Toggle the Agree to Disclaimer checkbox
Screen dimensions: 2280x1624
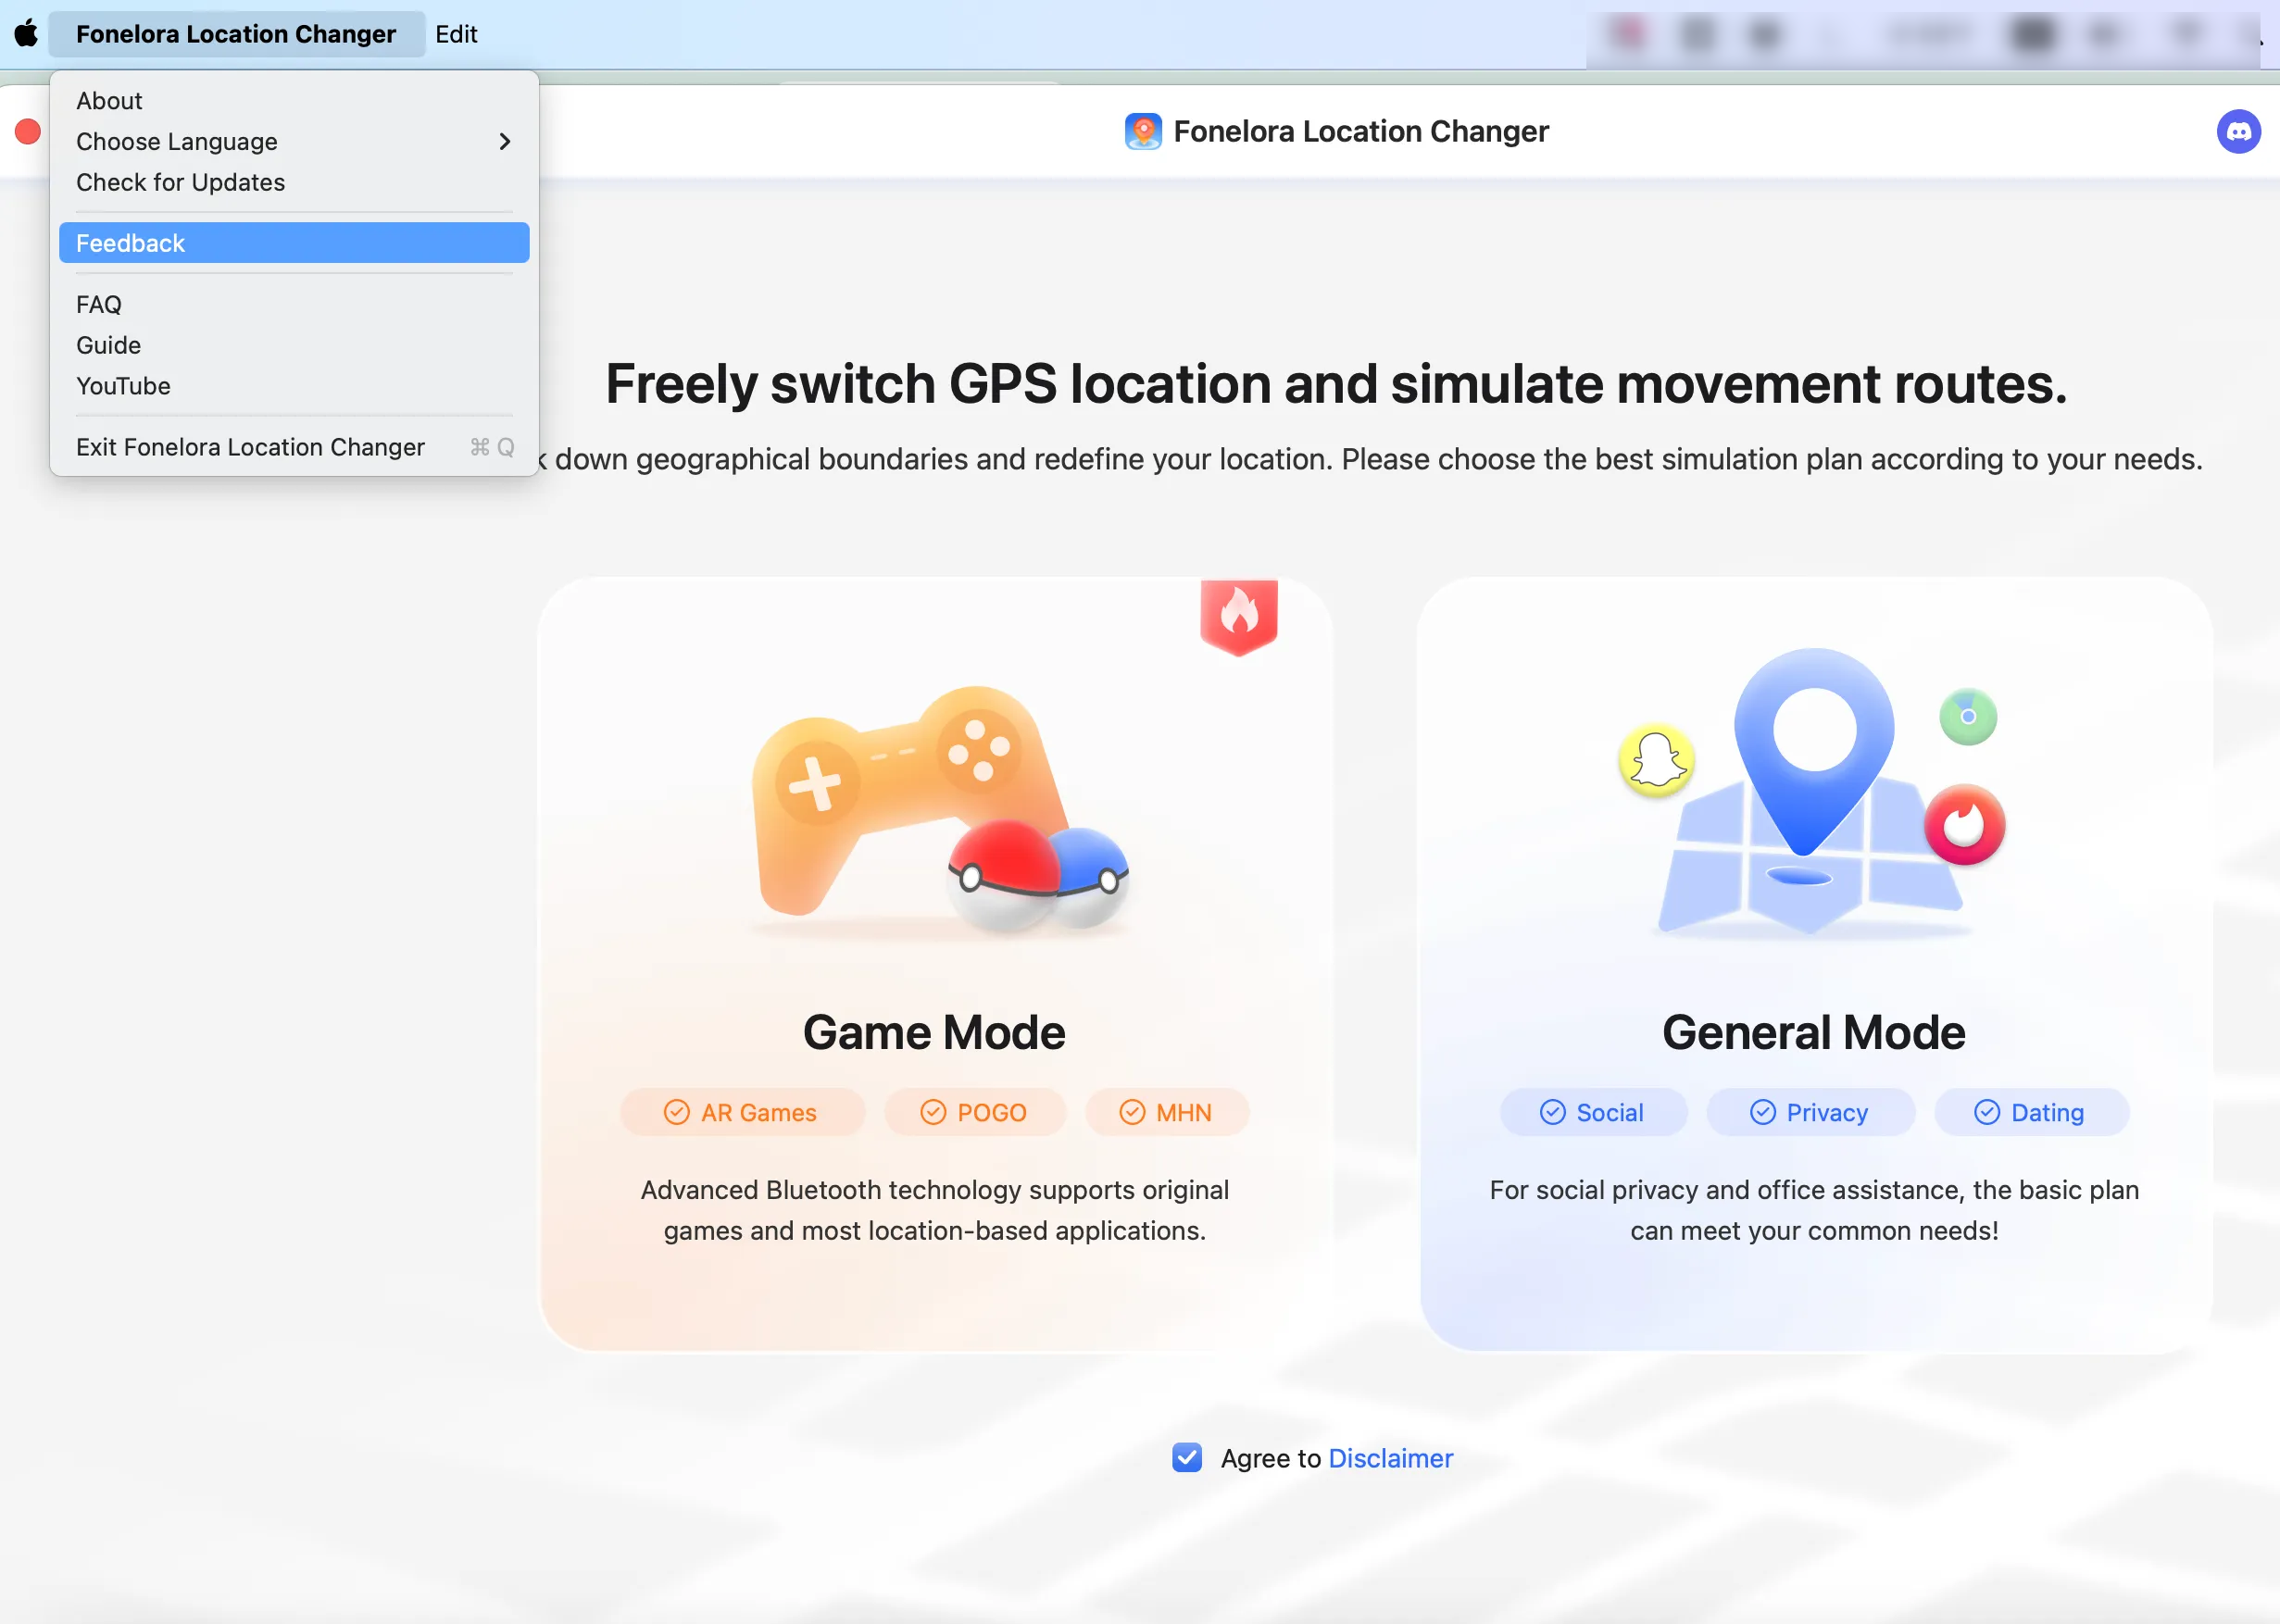pyautogui.click(x=1187, y=1457)
